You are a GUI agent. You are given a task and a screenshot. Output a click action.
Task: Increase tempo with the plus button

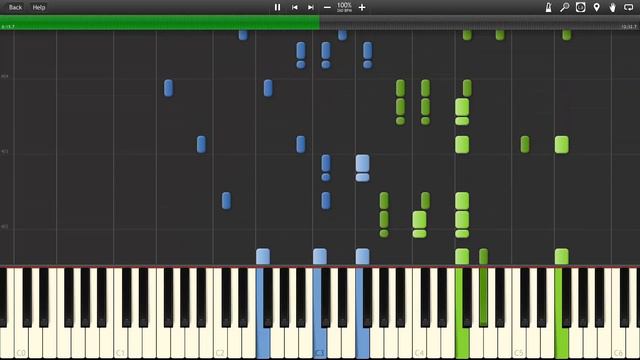(x=362, y=7)
